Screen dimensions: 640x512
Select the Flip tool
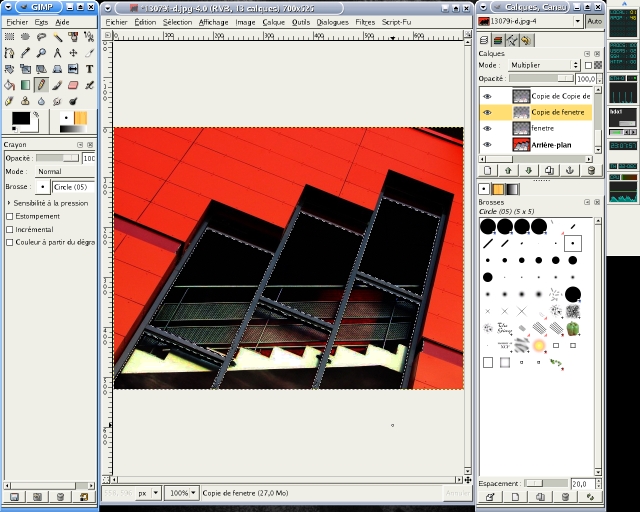73,69
